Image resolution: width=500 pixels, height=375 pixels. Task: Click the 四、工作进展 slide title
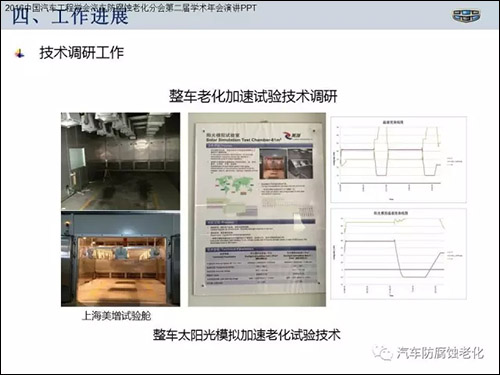click(x=70, y=17)
